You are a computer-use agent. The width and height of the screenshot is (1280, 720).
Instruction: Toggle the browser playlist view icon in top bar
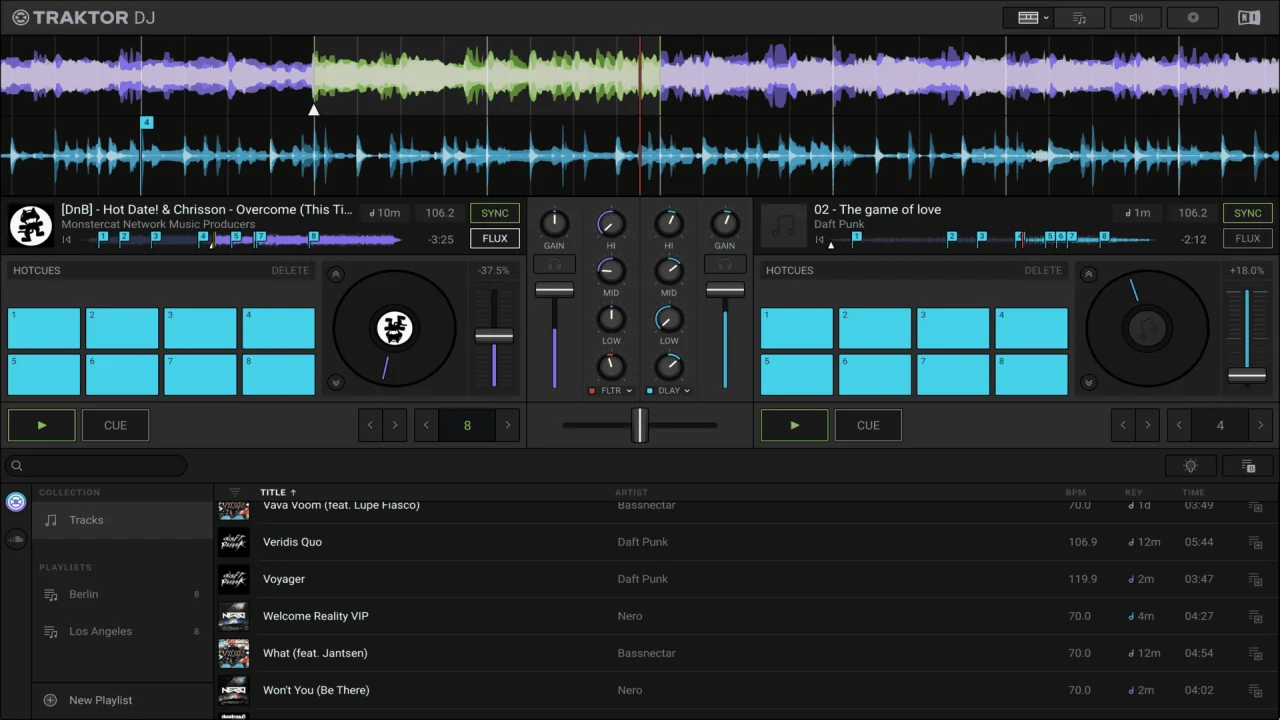(1079, 18)
